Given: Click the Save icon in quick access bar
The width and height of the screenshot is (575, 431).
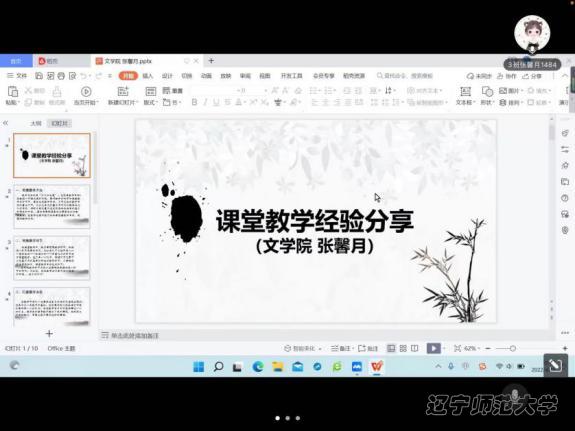Looking at the screenshot, I should coord(39,76).
